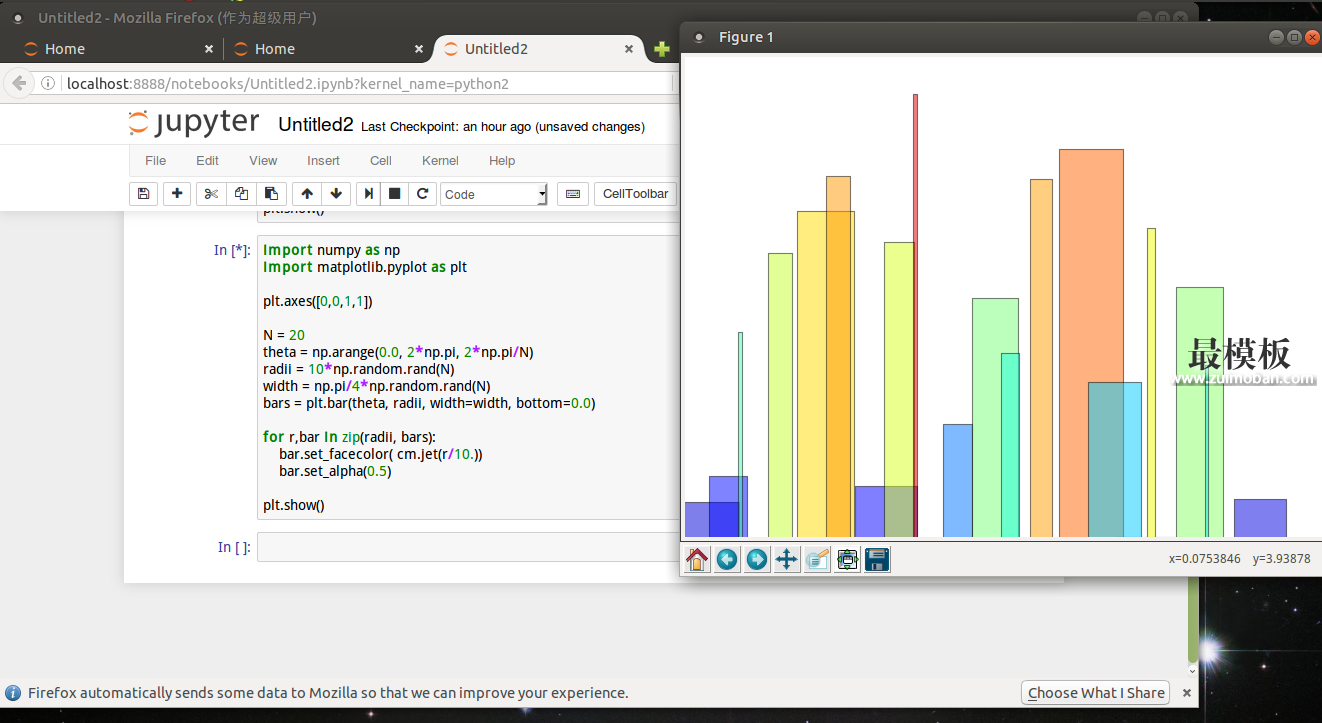Screen dimensions: 1322x723
Task: Paste cell below using clipboard icon
Action: [271, 194]
